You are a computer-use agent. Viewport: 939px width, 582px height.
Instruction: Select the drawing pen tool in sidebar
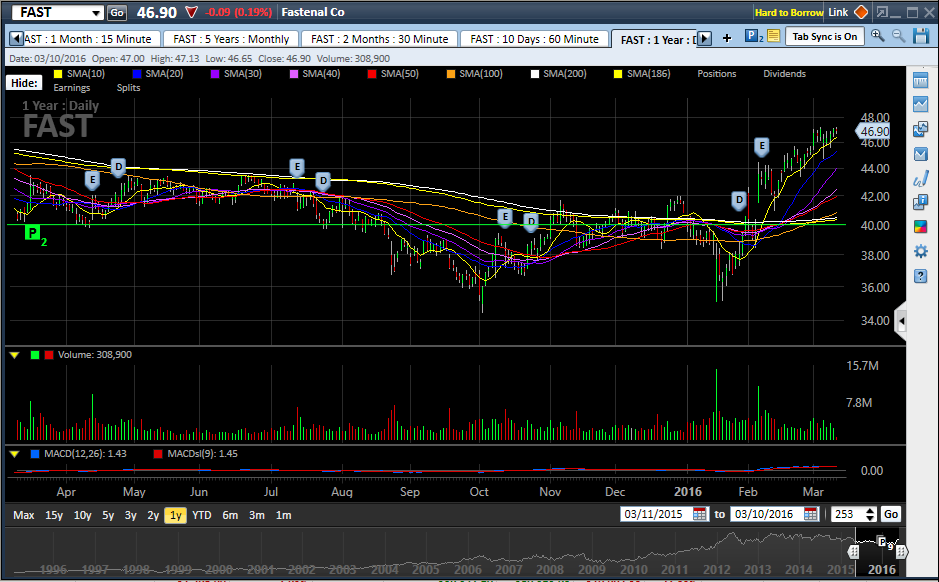coord(920,178)
